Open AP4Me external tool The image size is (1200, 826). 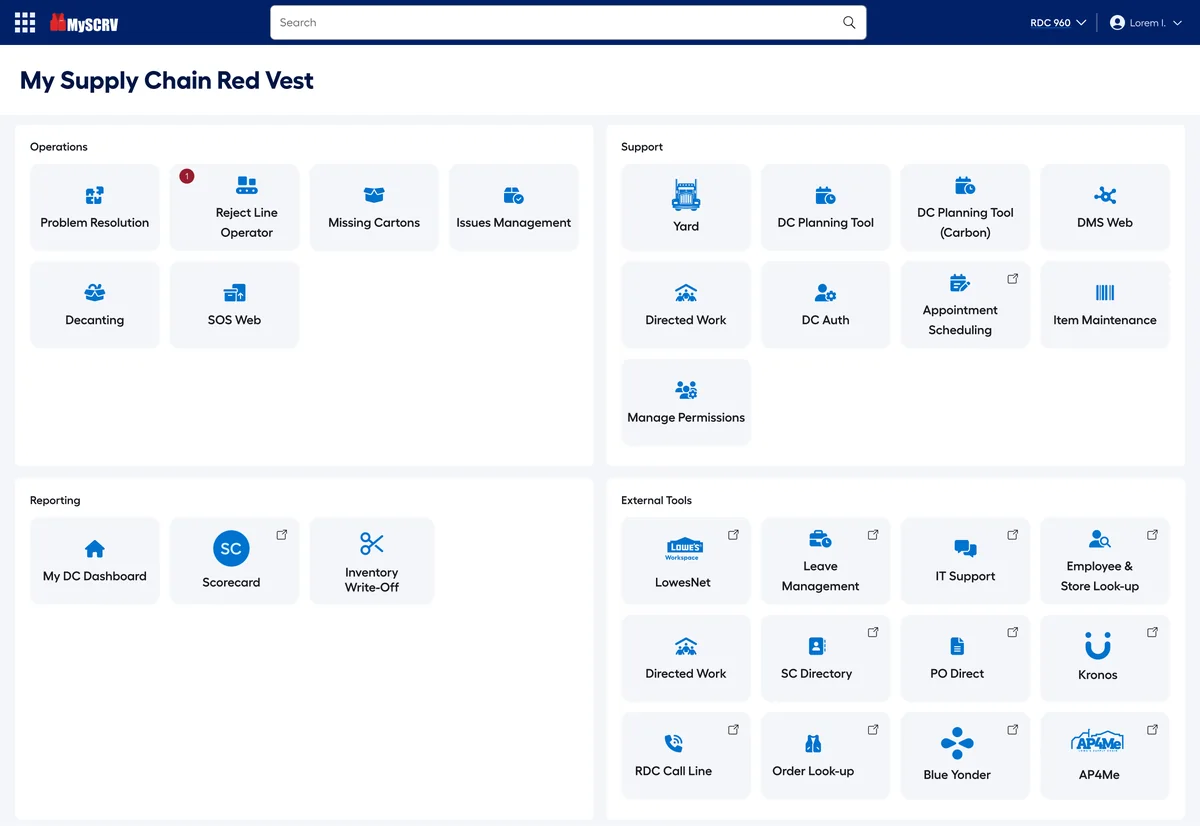1105,756
